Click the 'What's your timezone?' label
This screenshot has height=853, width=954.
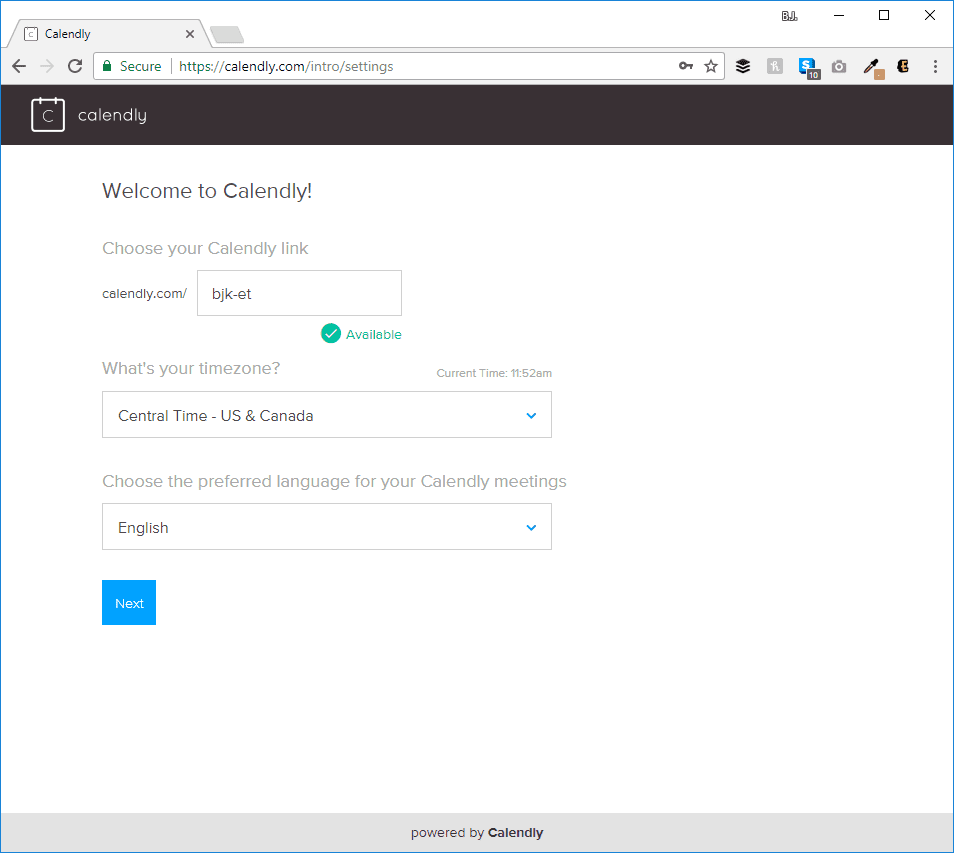(x=191, y=368)
